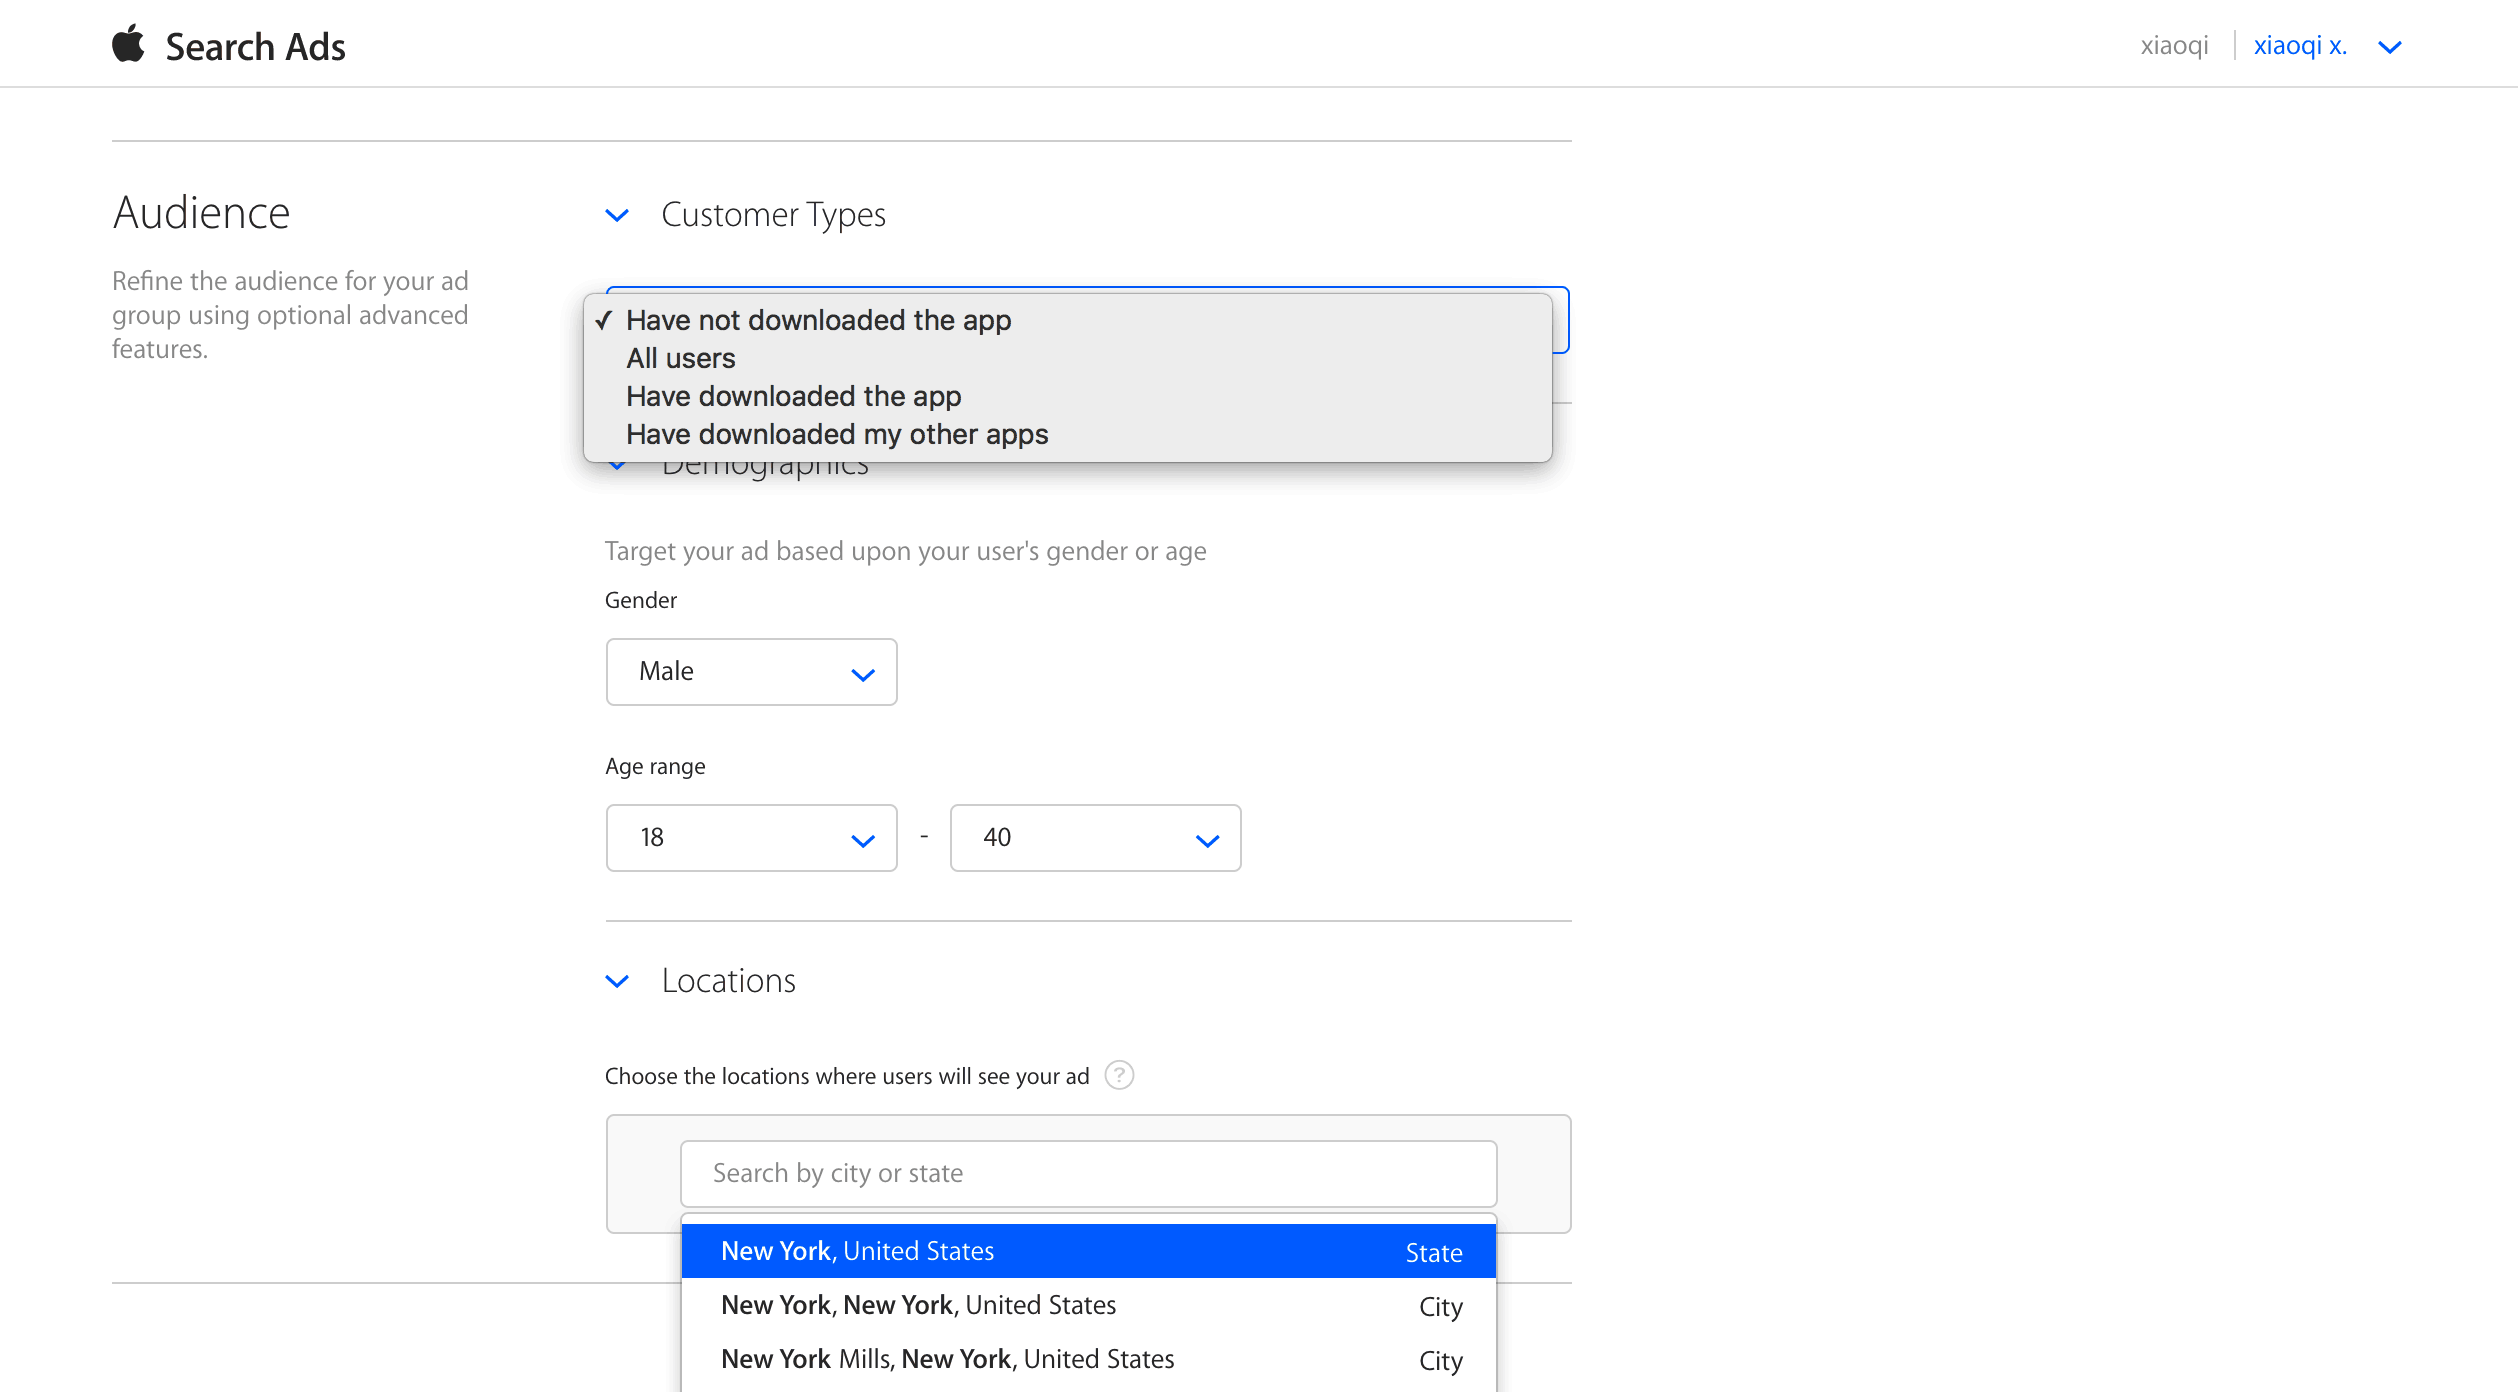This screenshot has height=1392, width=2518.
Task: Collapse the Customer Types section chevron
Action: coord(617,215)
